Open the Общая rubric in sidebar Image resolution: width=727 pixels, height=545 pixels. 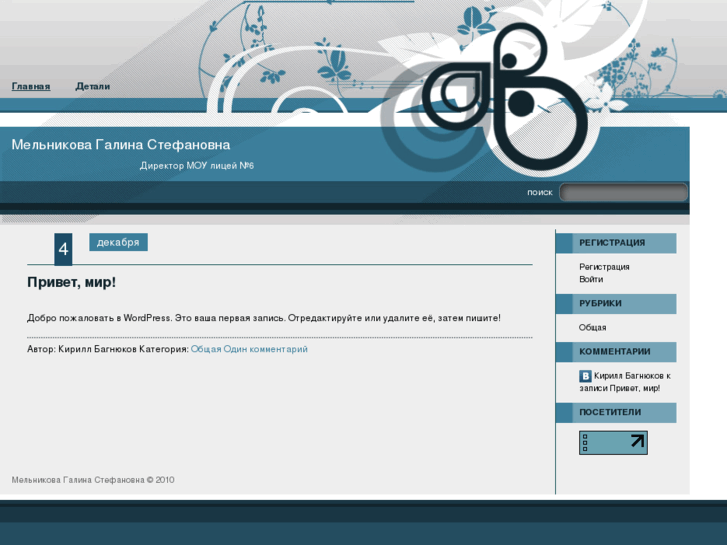592,327
